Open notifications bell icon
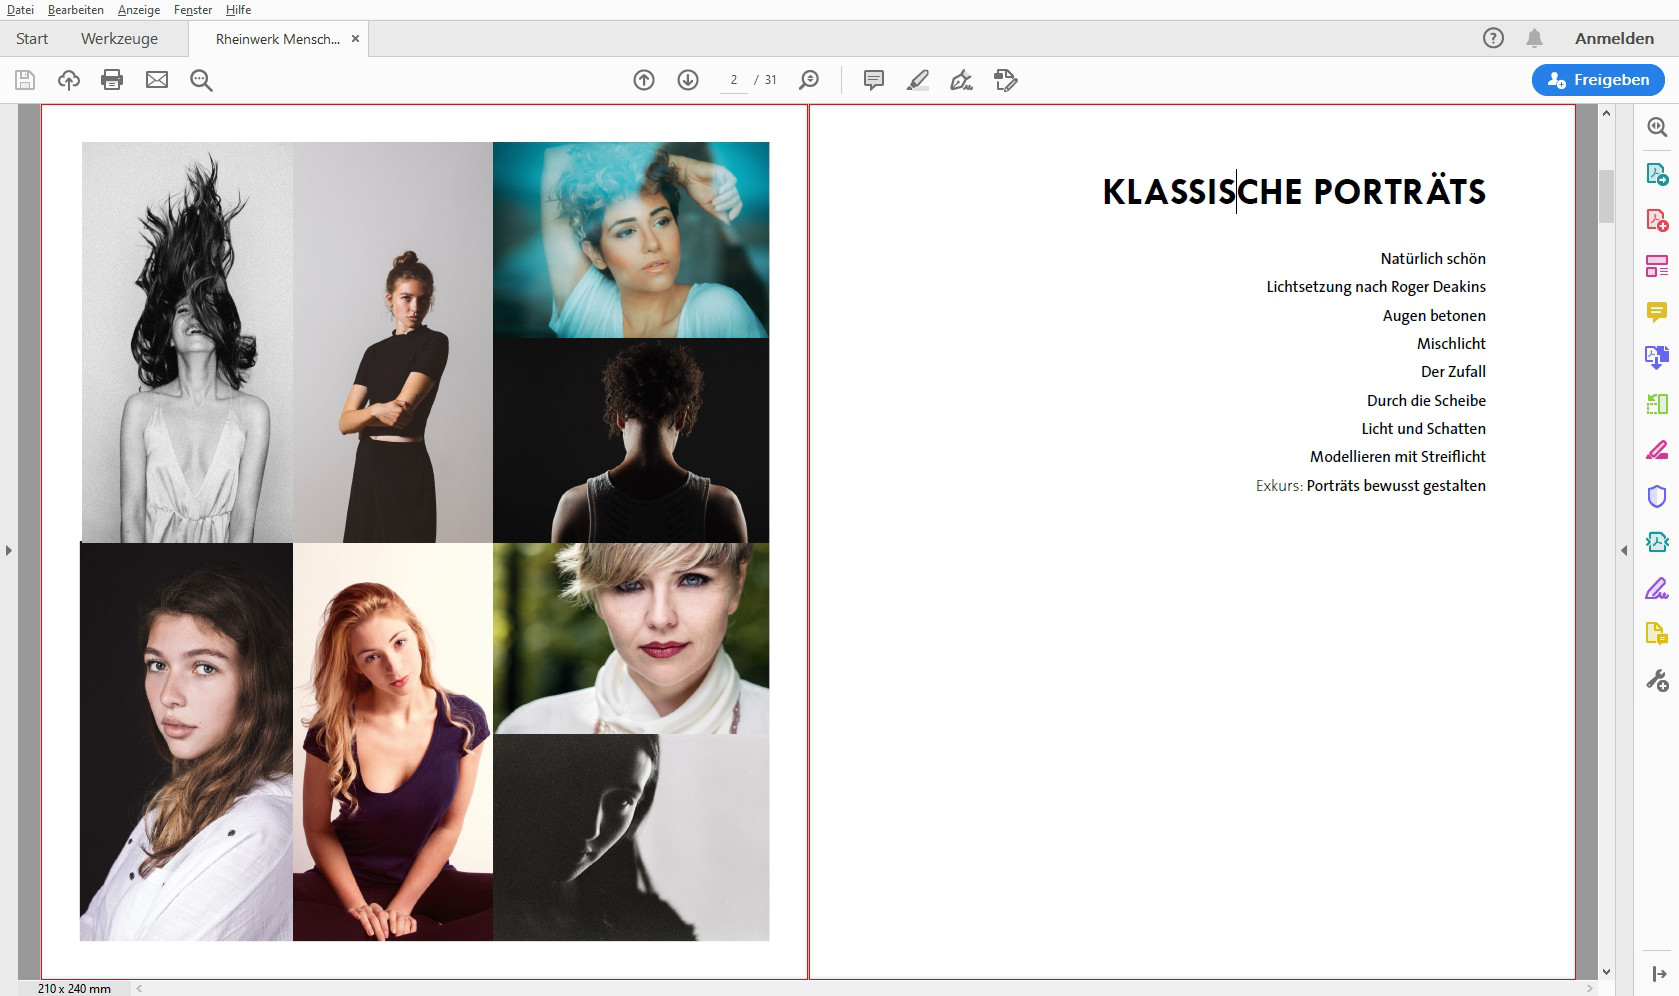Viewport: 1679px width, 996px height. [1534, 38]
